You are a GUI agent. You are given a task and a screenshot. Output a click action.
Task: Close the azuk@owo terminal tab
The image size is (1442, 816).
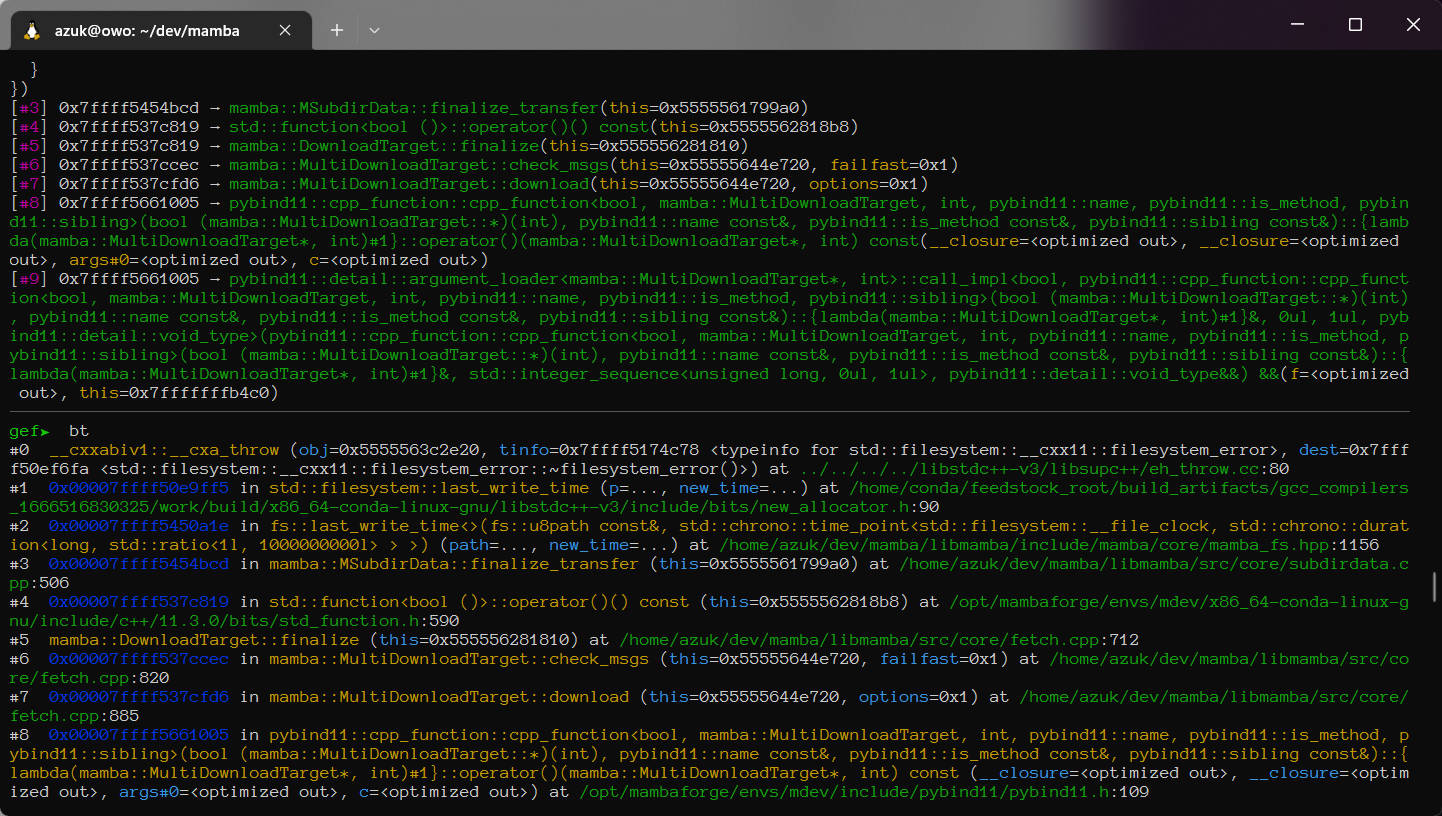click(x=285, y=31)
